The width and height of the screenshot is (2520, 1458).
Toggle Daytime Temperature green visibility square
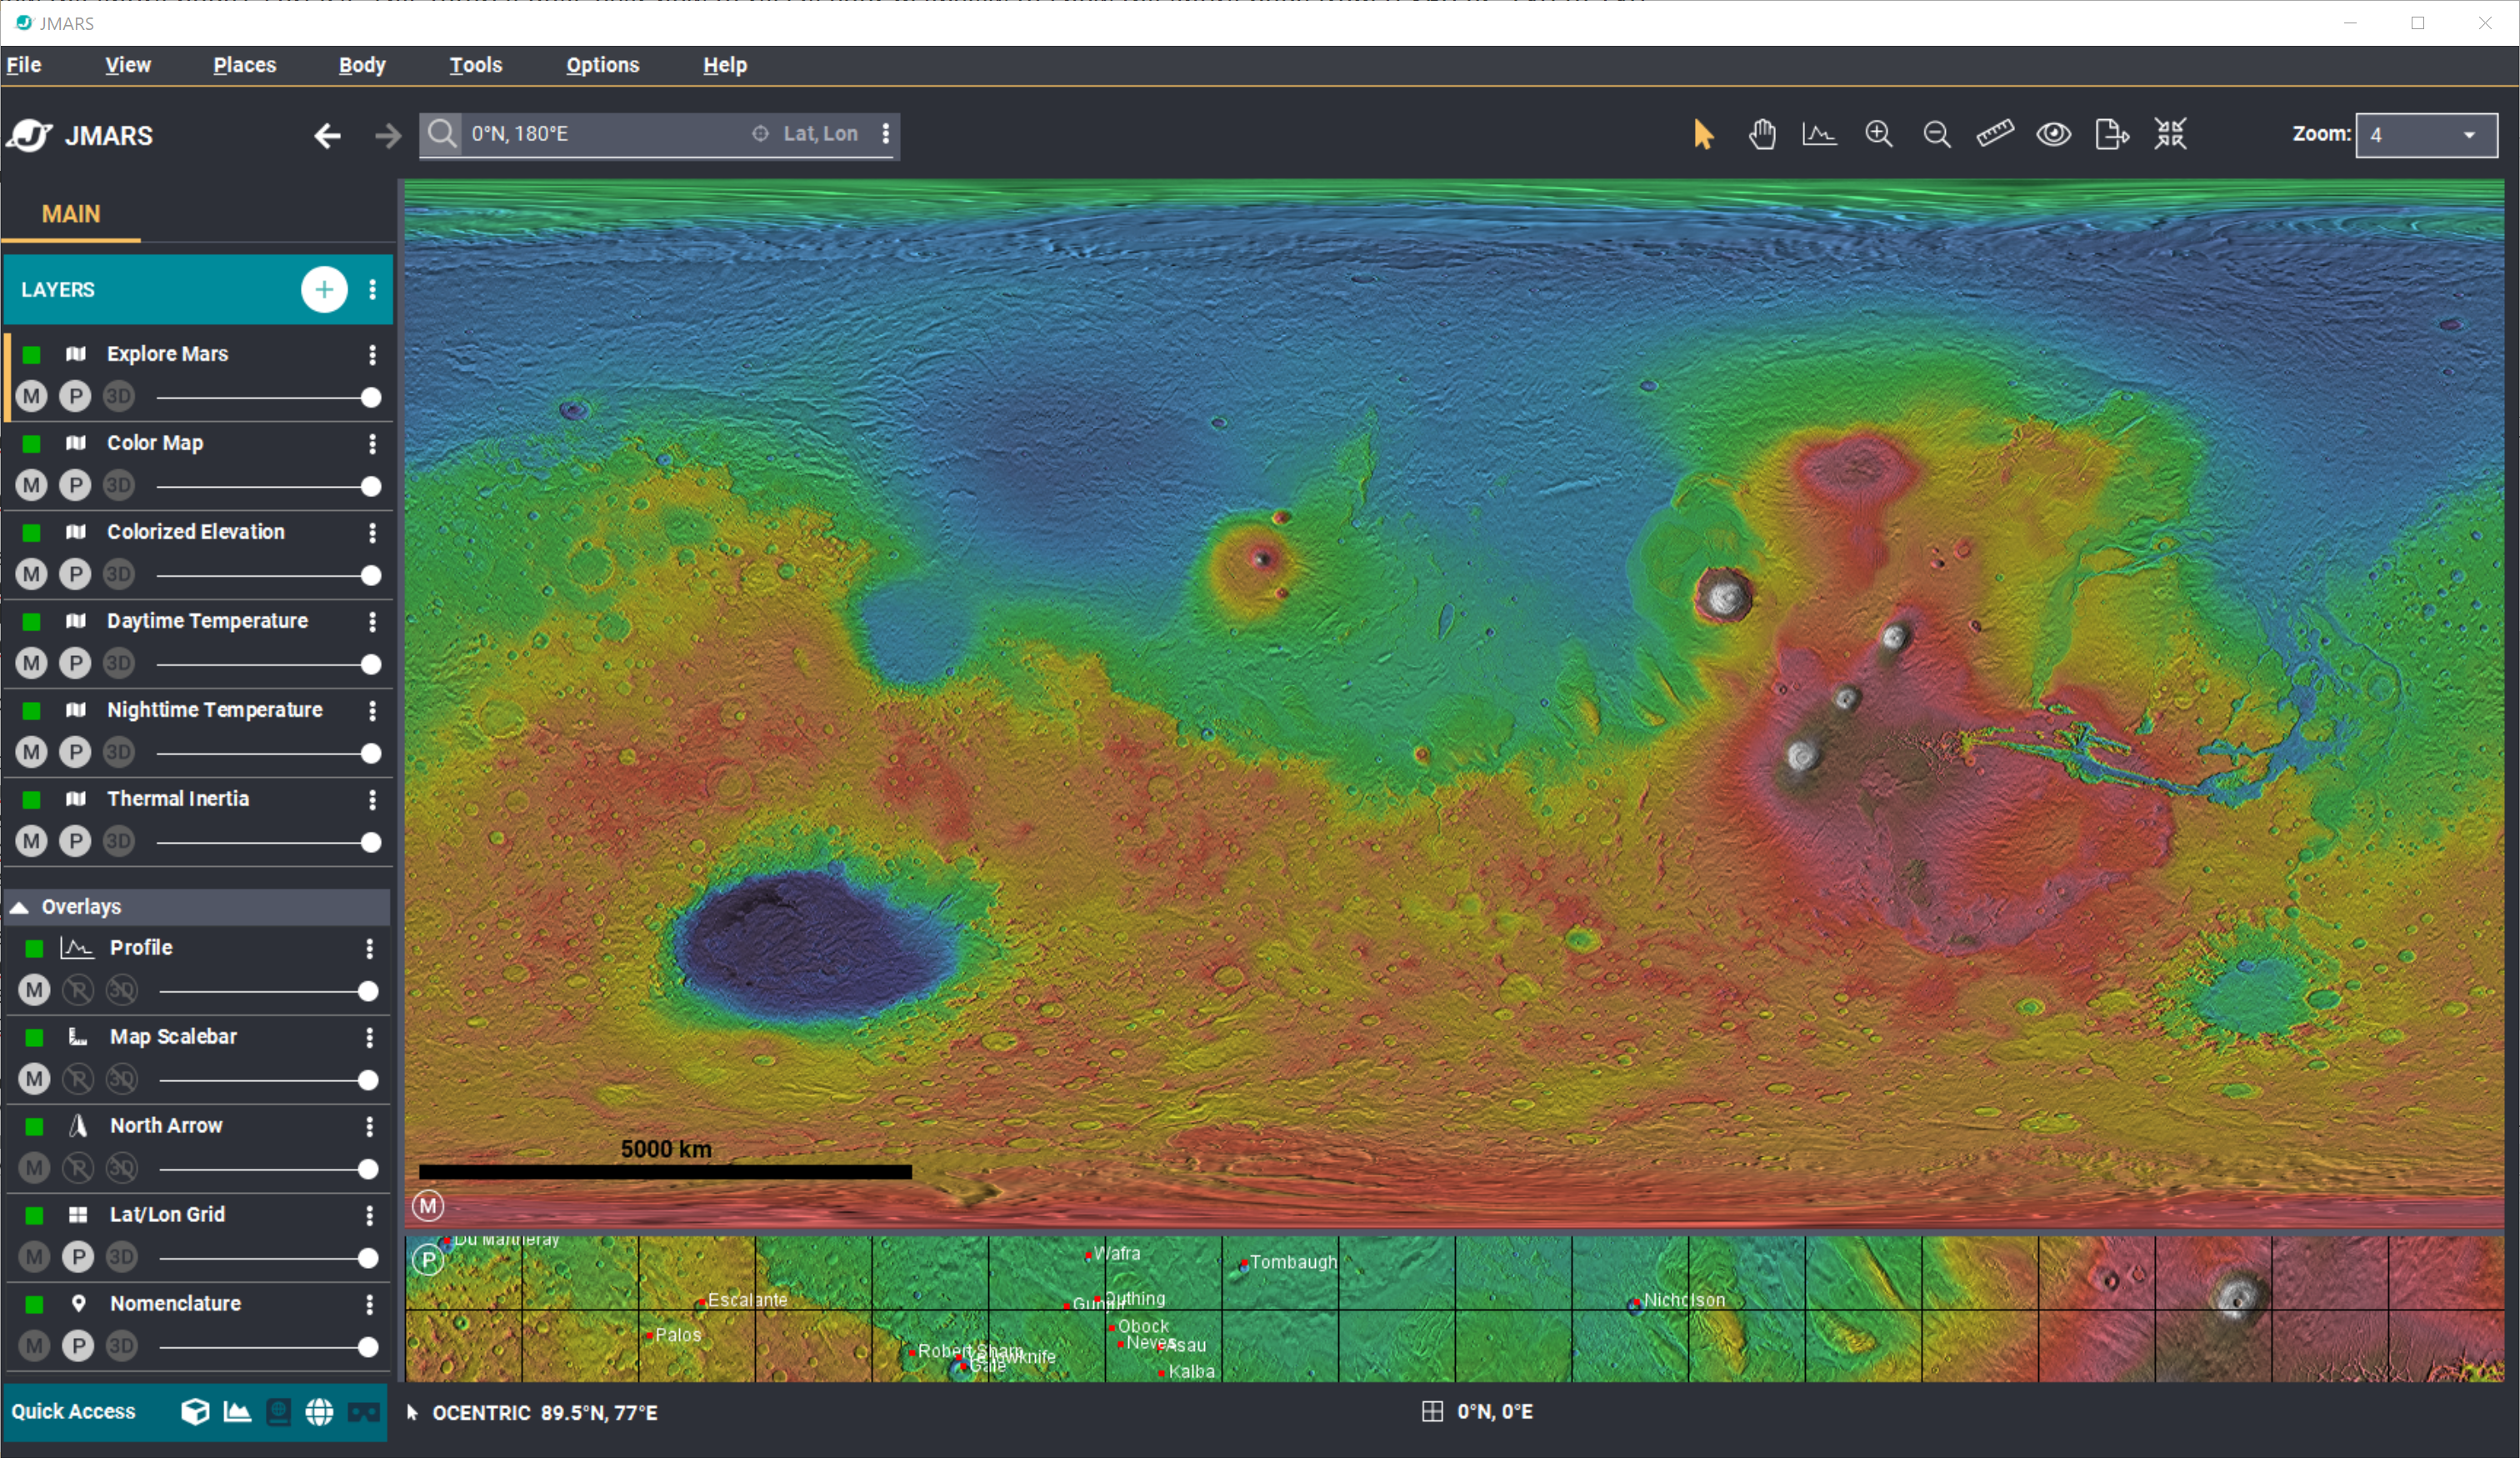click(32, 621)
